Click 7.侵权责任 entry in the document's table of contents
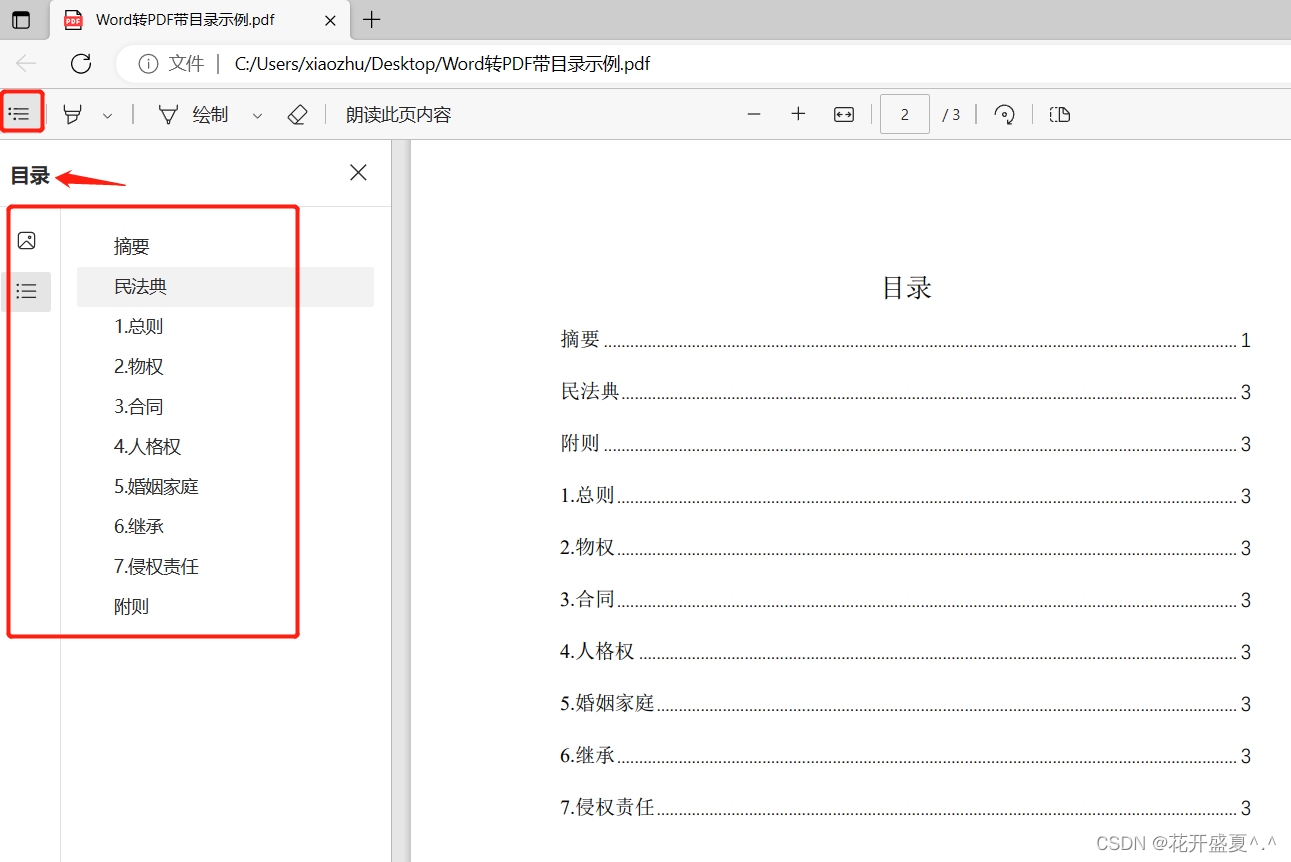This screenshot has height=862, width=1291. point(905,808)
